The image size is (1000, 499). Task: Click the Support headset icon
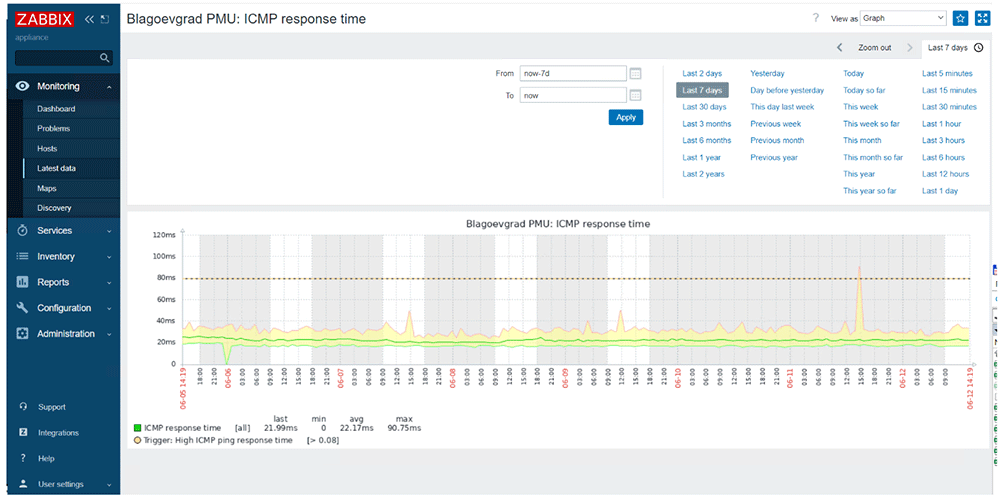pyautogui.click(x=23, y=406)
